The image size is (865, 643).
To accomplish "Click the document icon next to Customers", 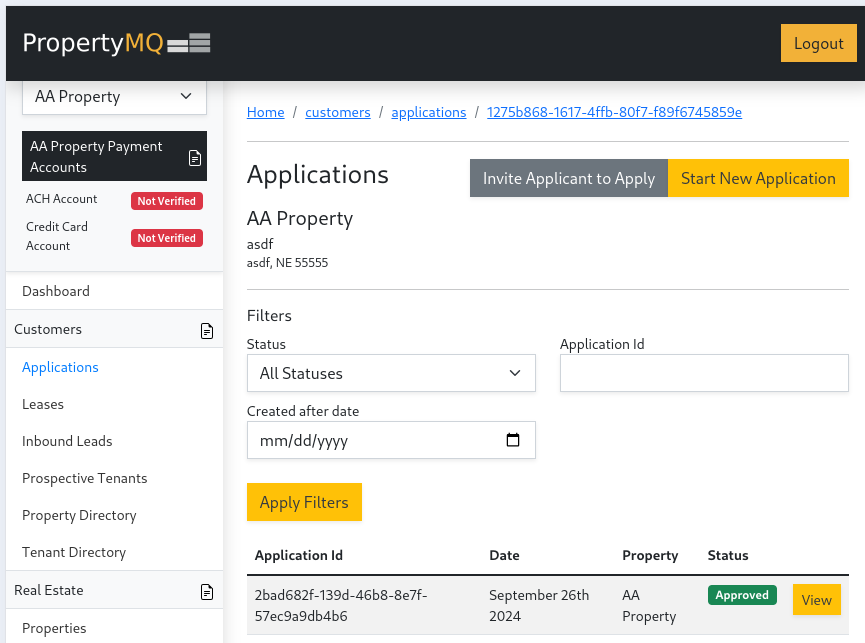I will [207, 330].
